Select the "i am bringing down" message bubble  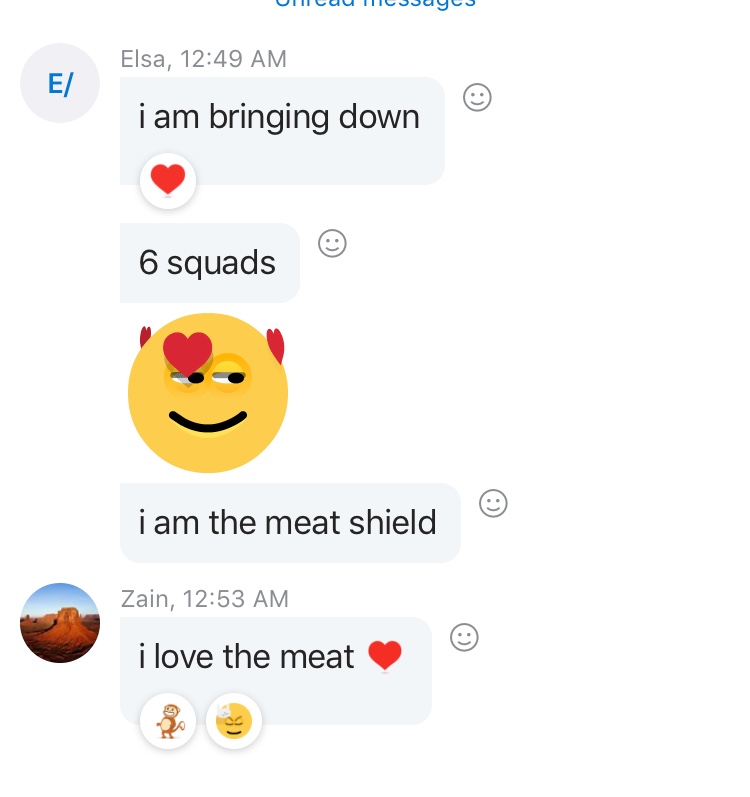tap(282, 131)
